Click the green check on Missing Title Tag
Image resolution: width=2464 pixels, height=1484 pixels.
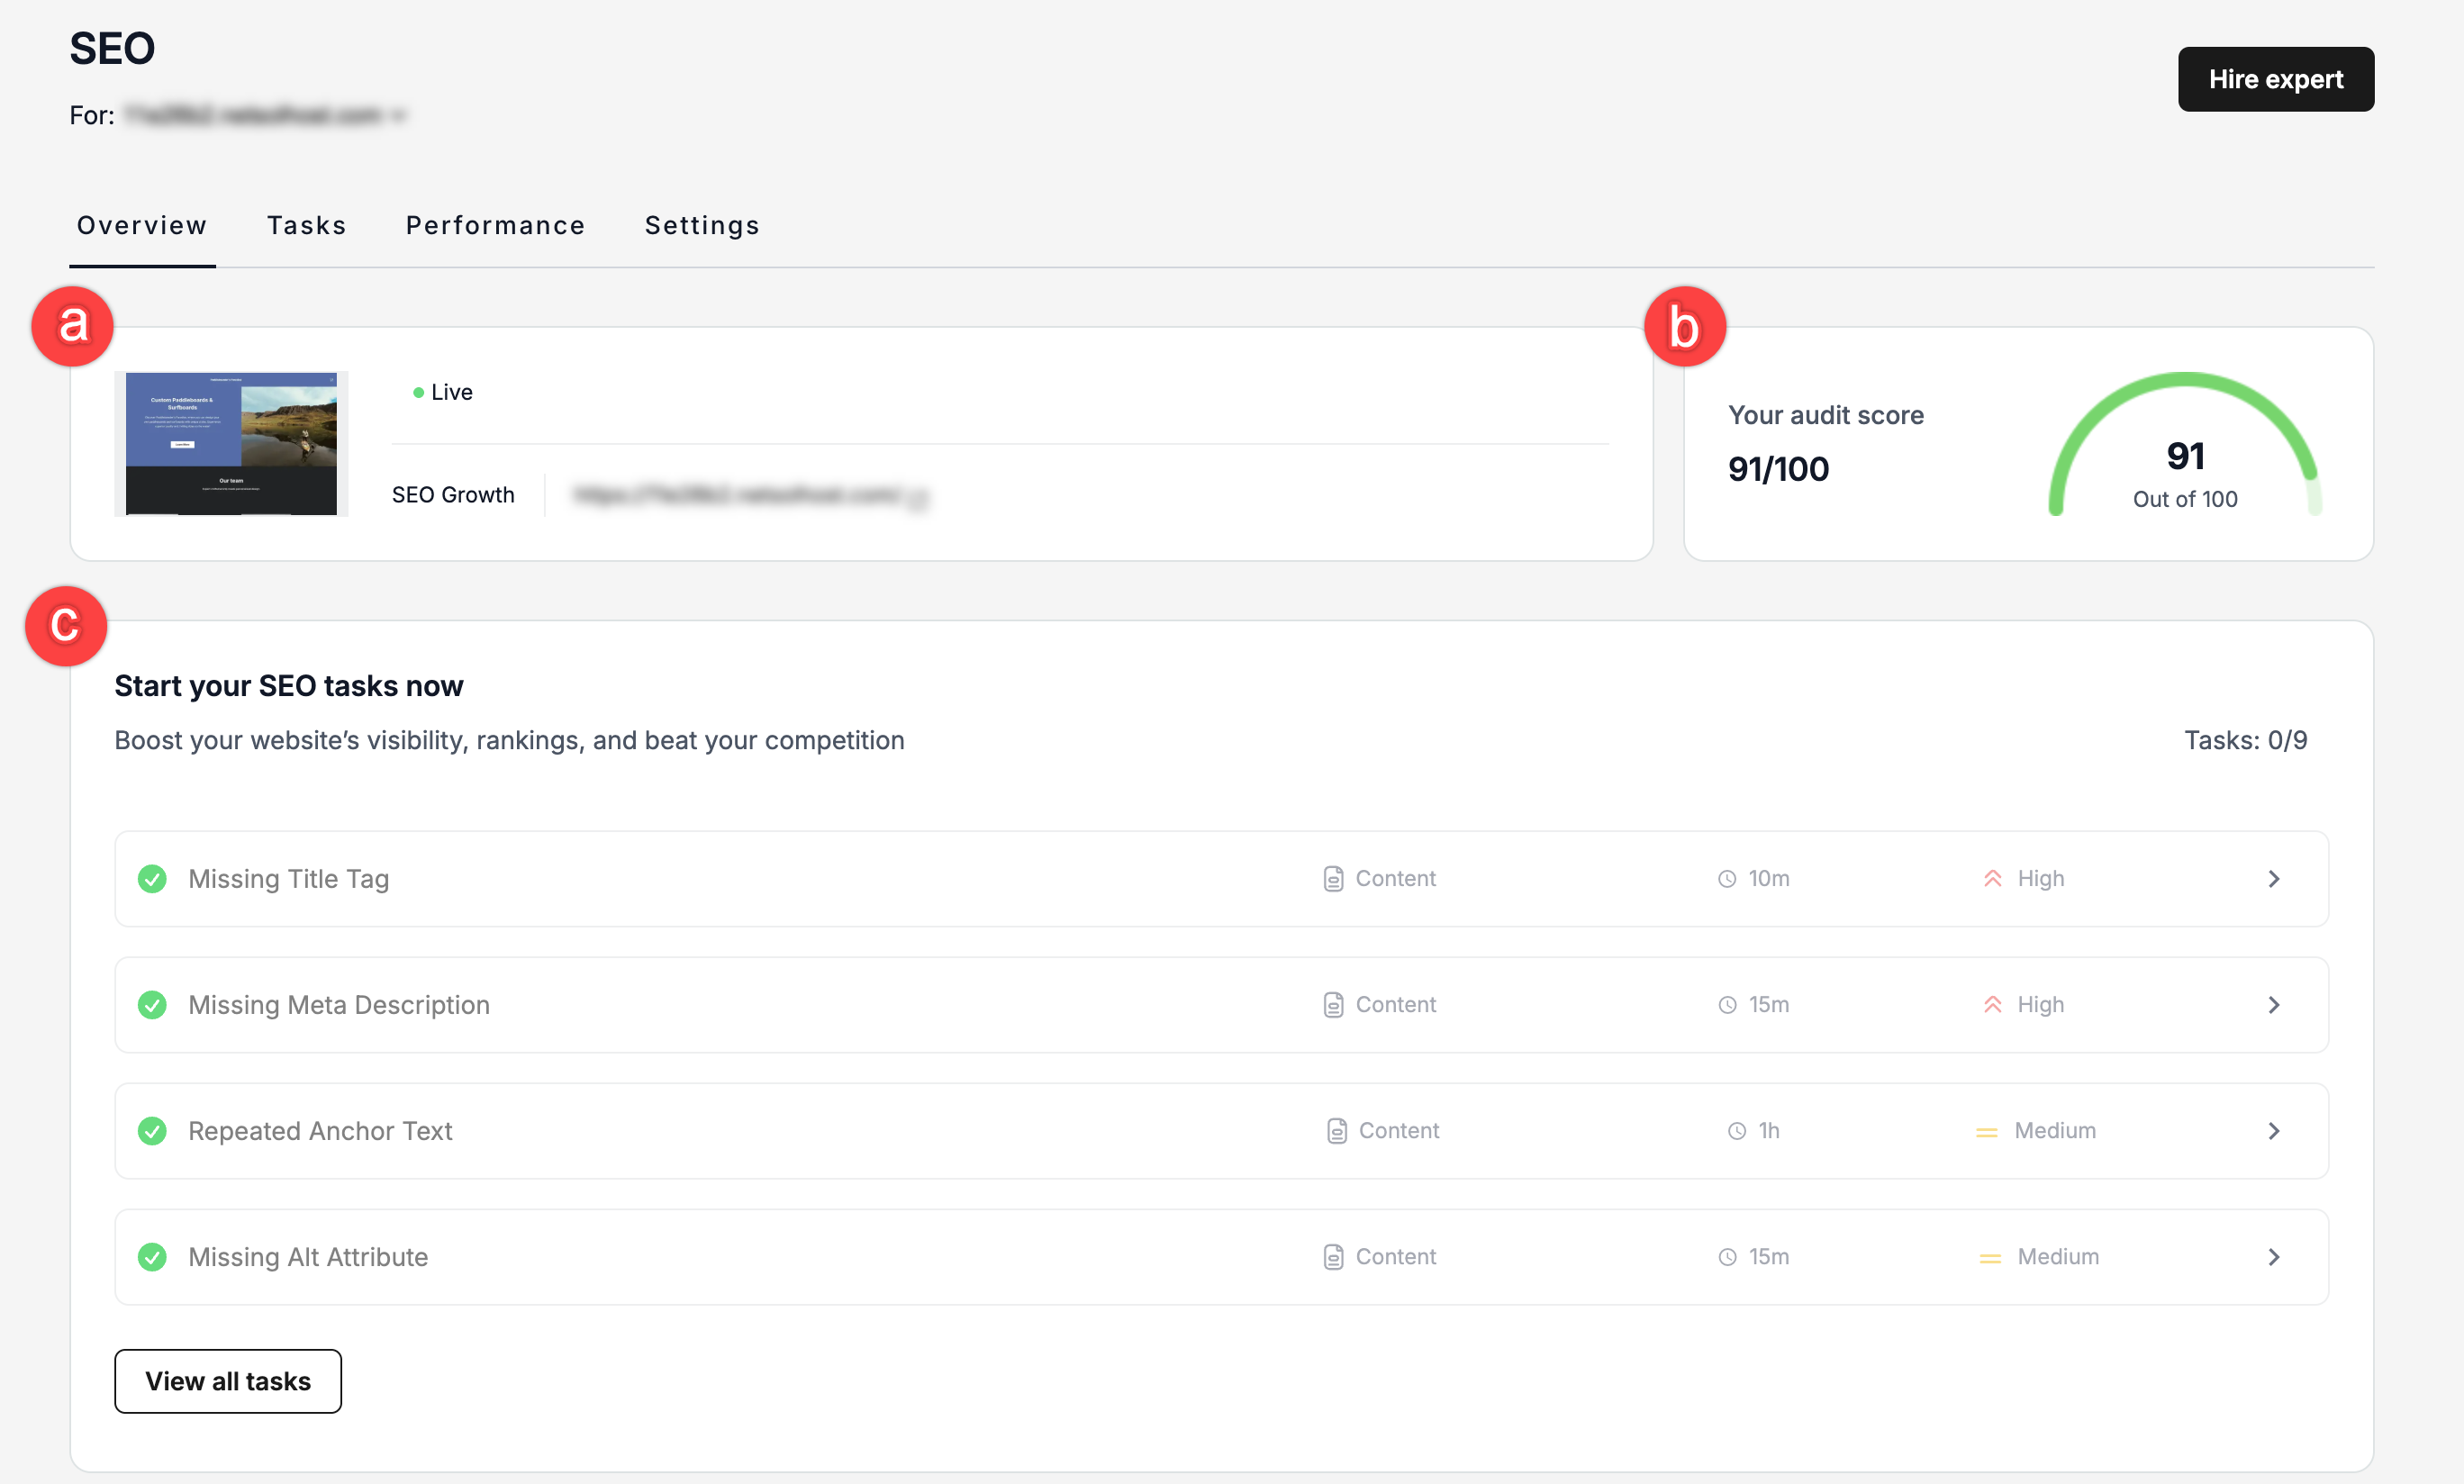(x=152, y=879)
